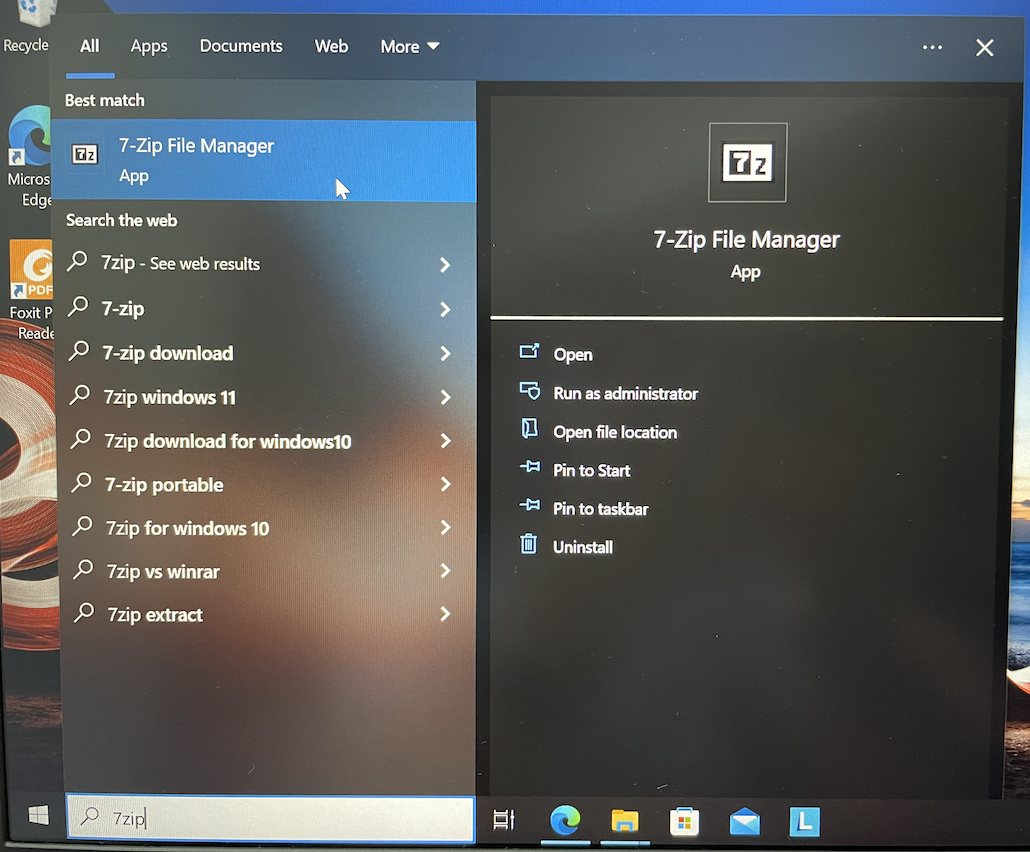Choose Uninstall for 7-Zip

tap(583, 547)
